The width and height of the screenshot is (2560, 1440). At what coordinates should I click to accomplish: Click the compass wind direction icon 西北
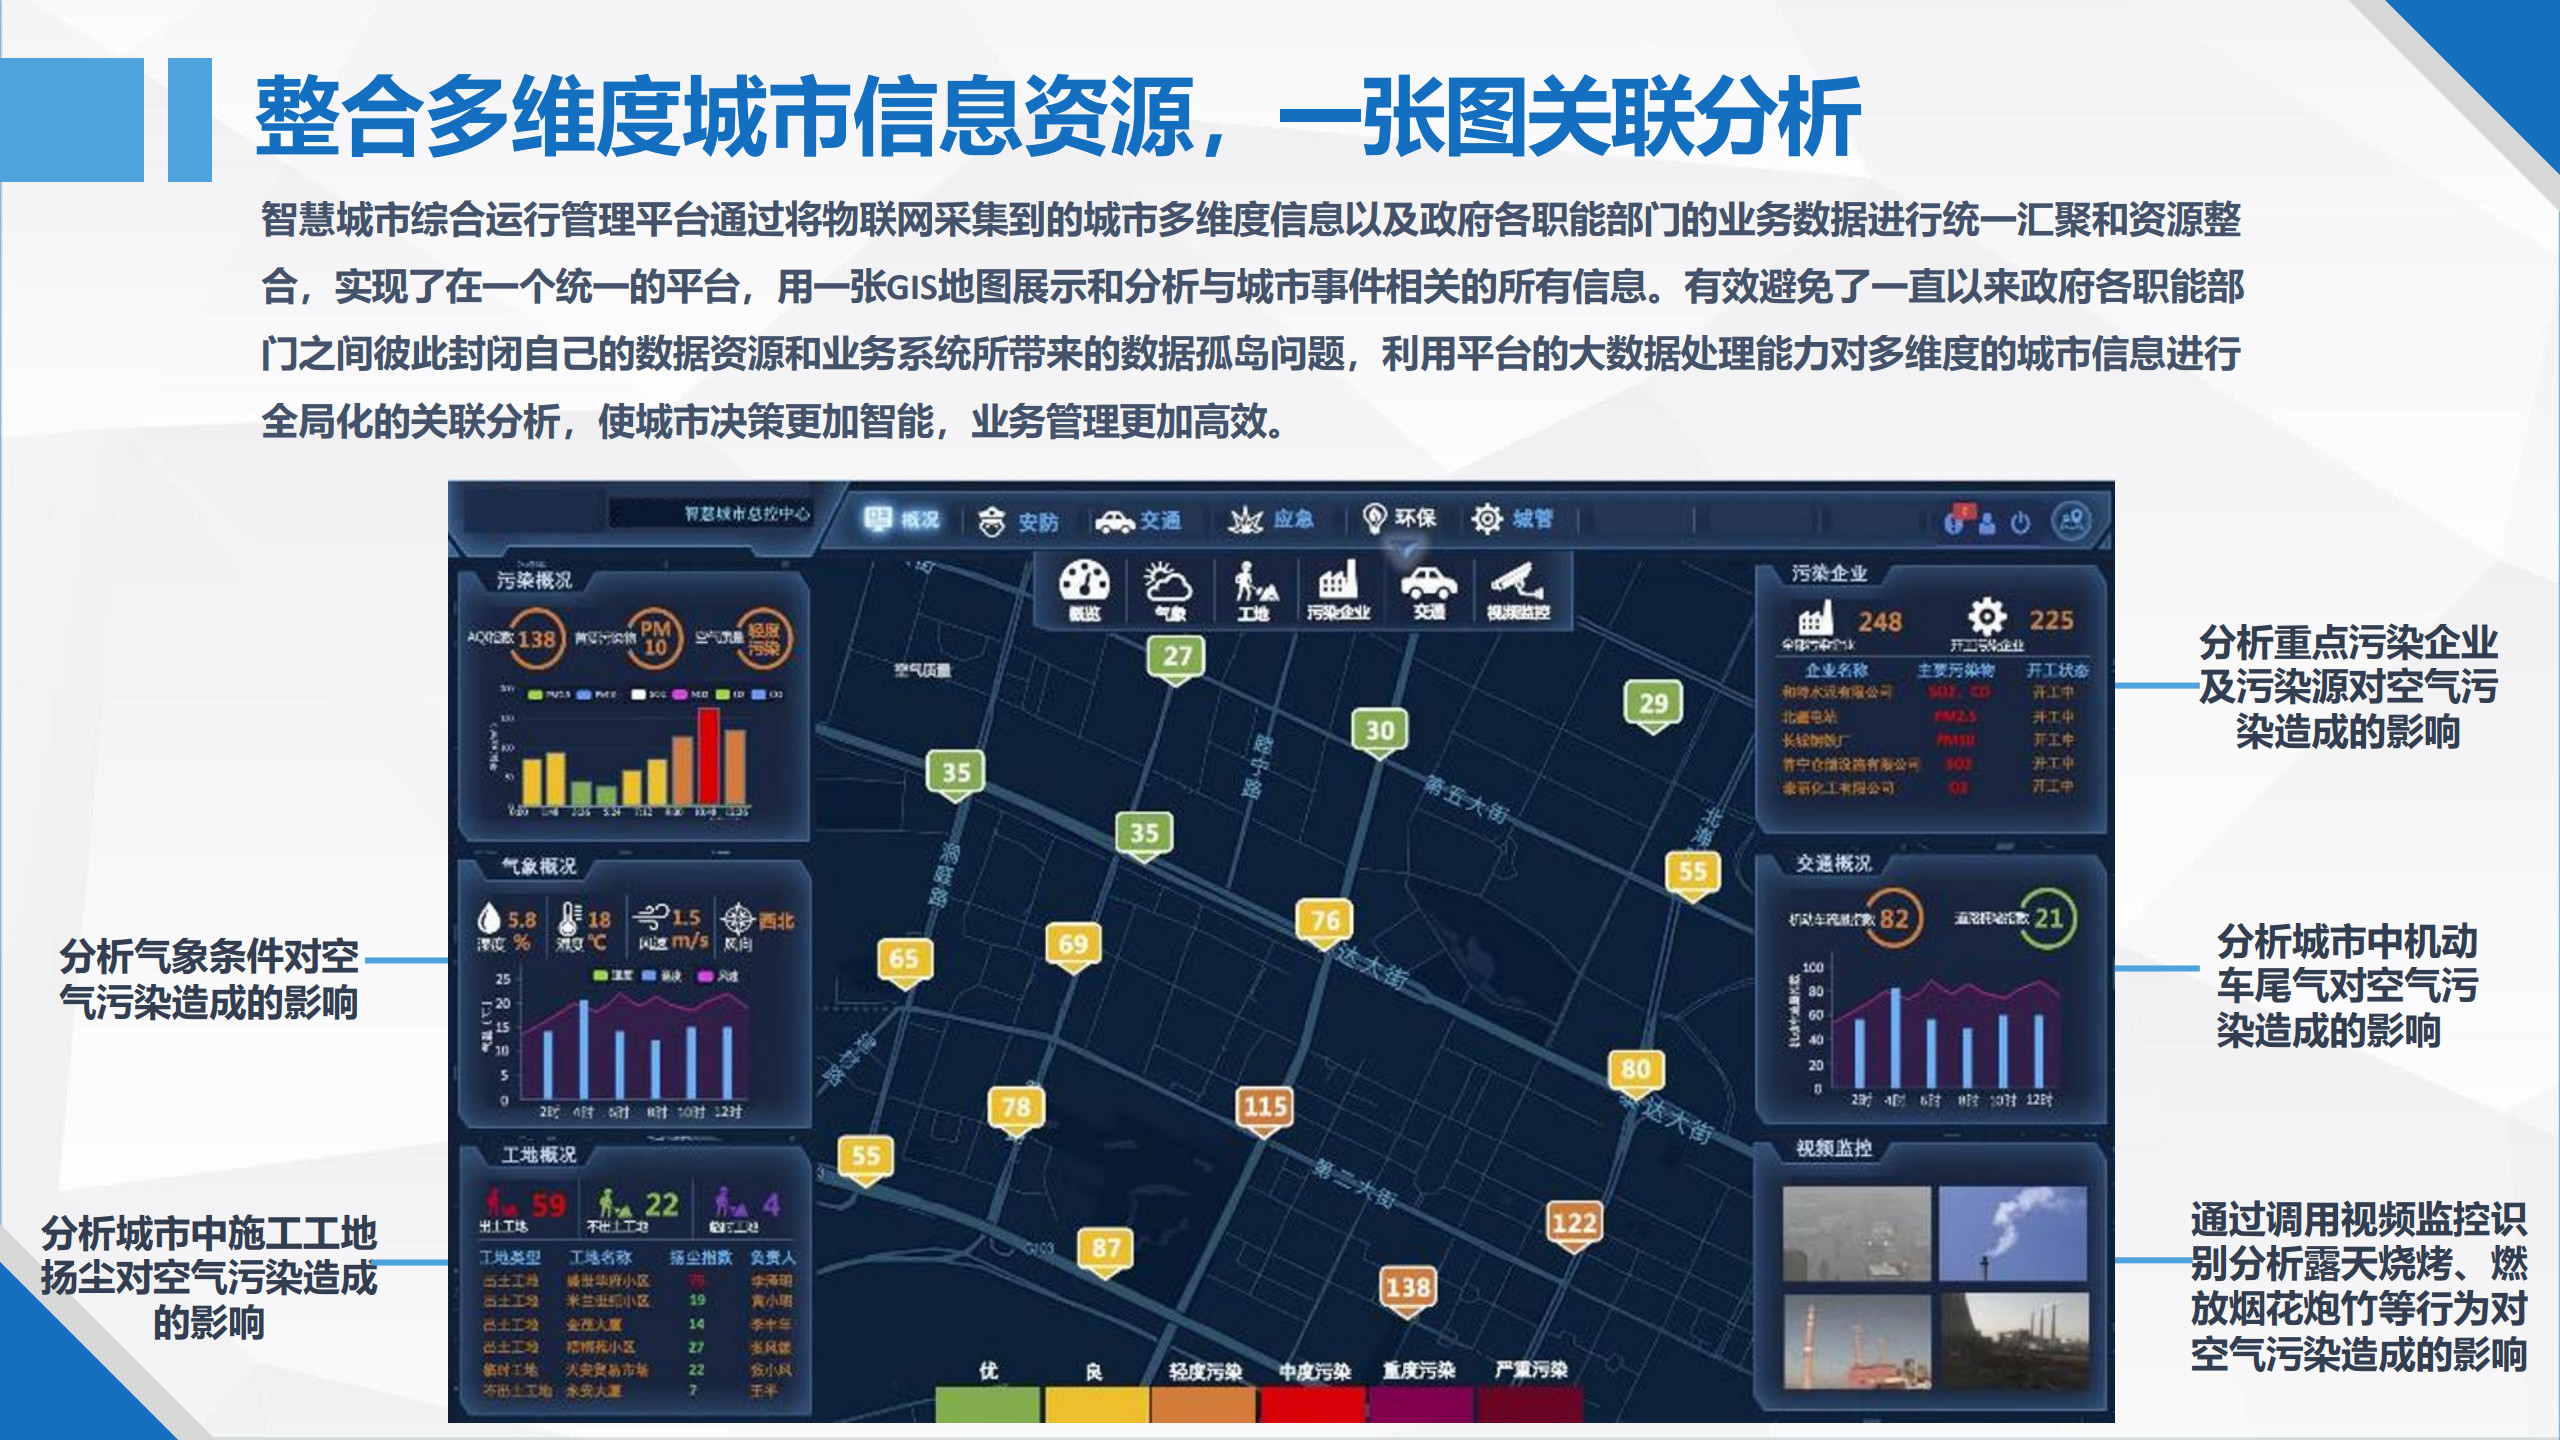[738, 918]
